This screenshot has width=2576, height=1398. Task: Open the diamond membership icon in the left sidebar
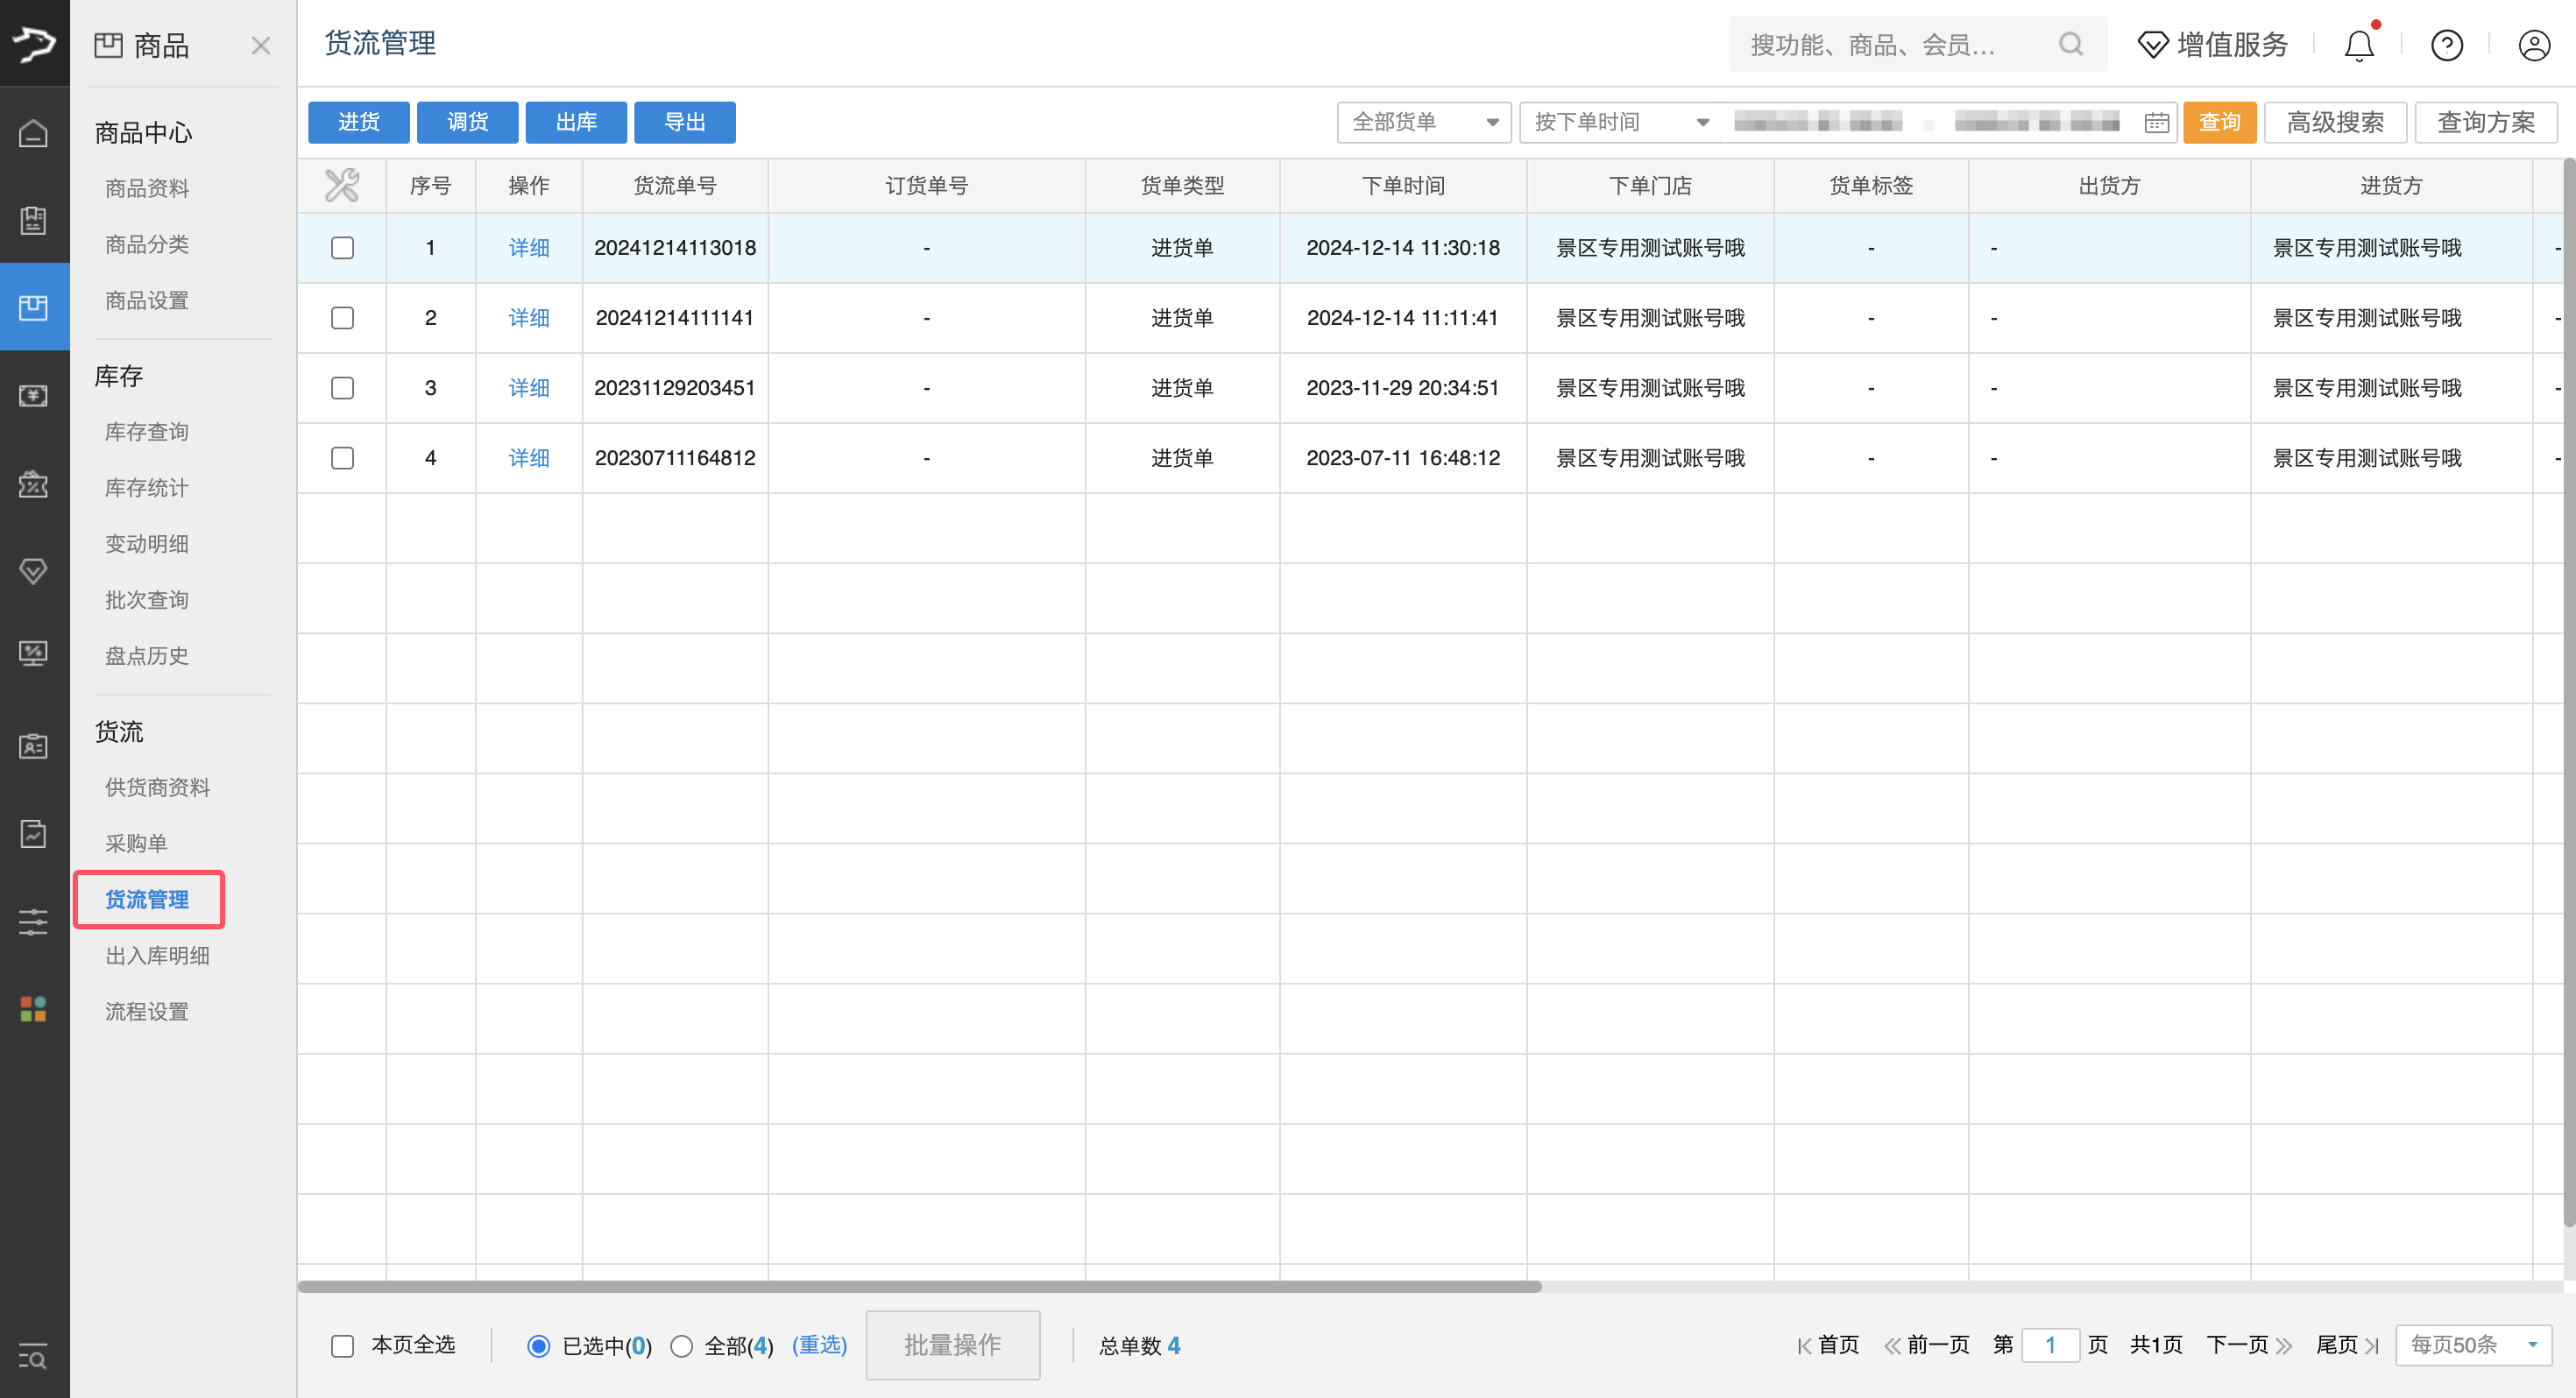click(33, 571)
